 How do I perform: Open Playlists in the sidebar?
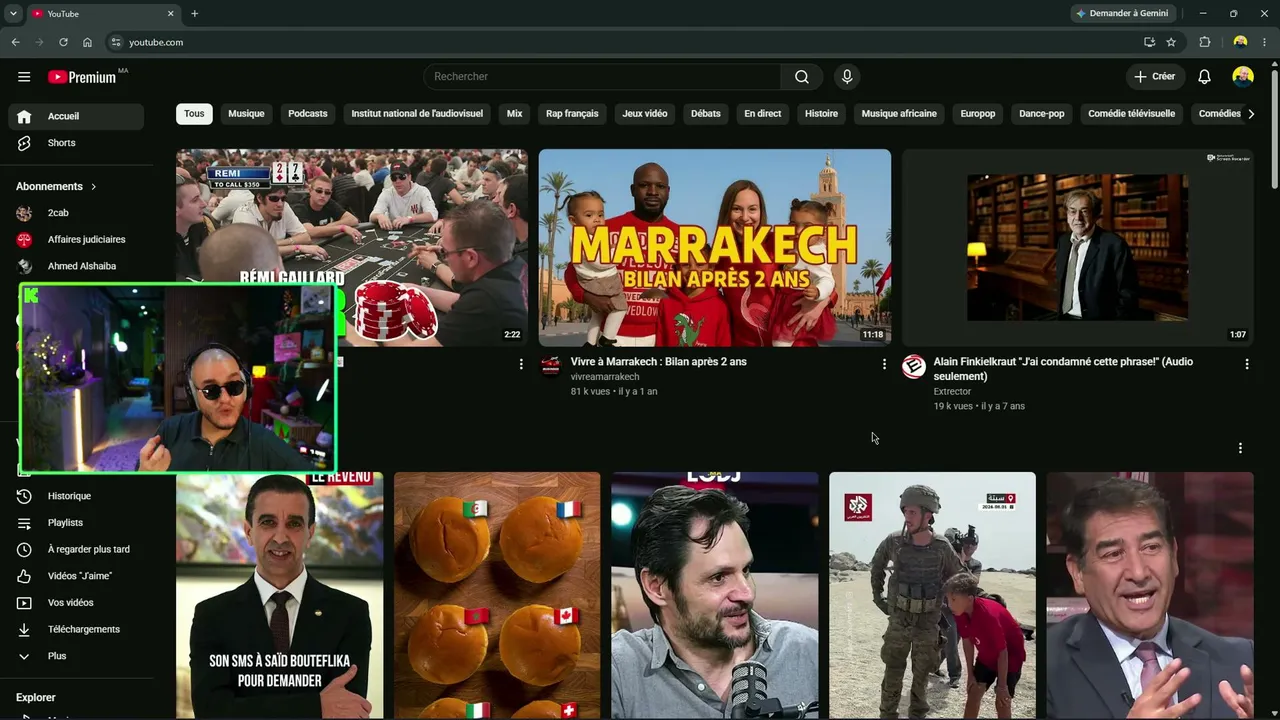tap(76, 523)
